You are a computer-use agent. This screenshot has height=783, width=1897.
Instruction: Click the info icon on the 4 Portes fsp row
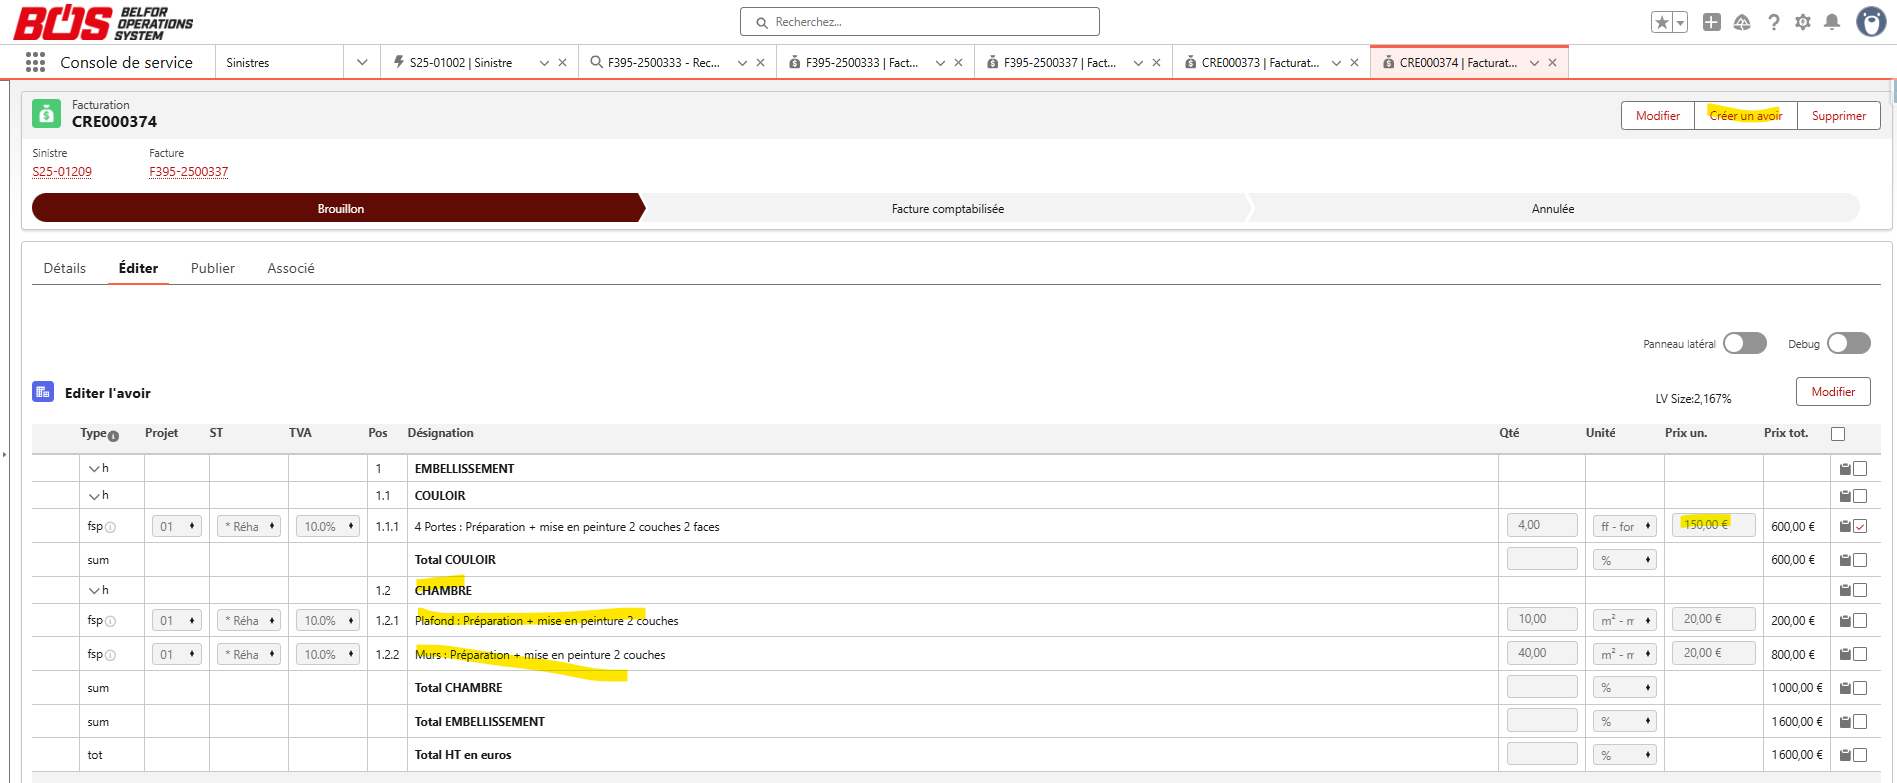(111, 527)
